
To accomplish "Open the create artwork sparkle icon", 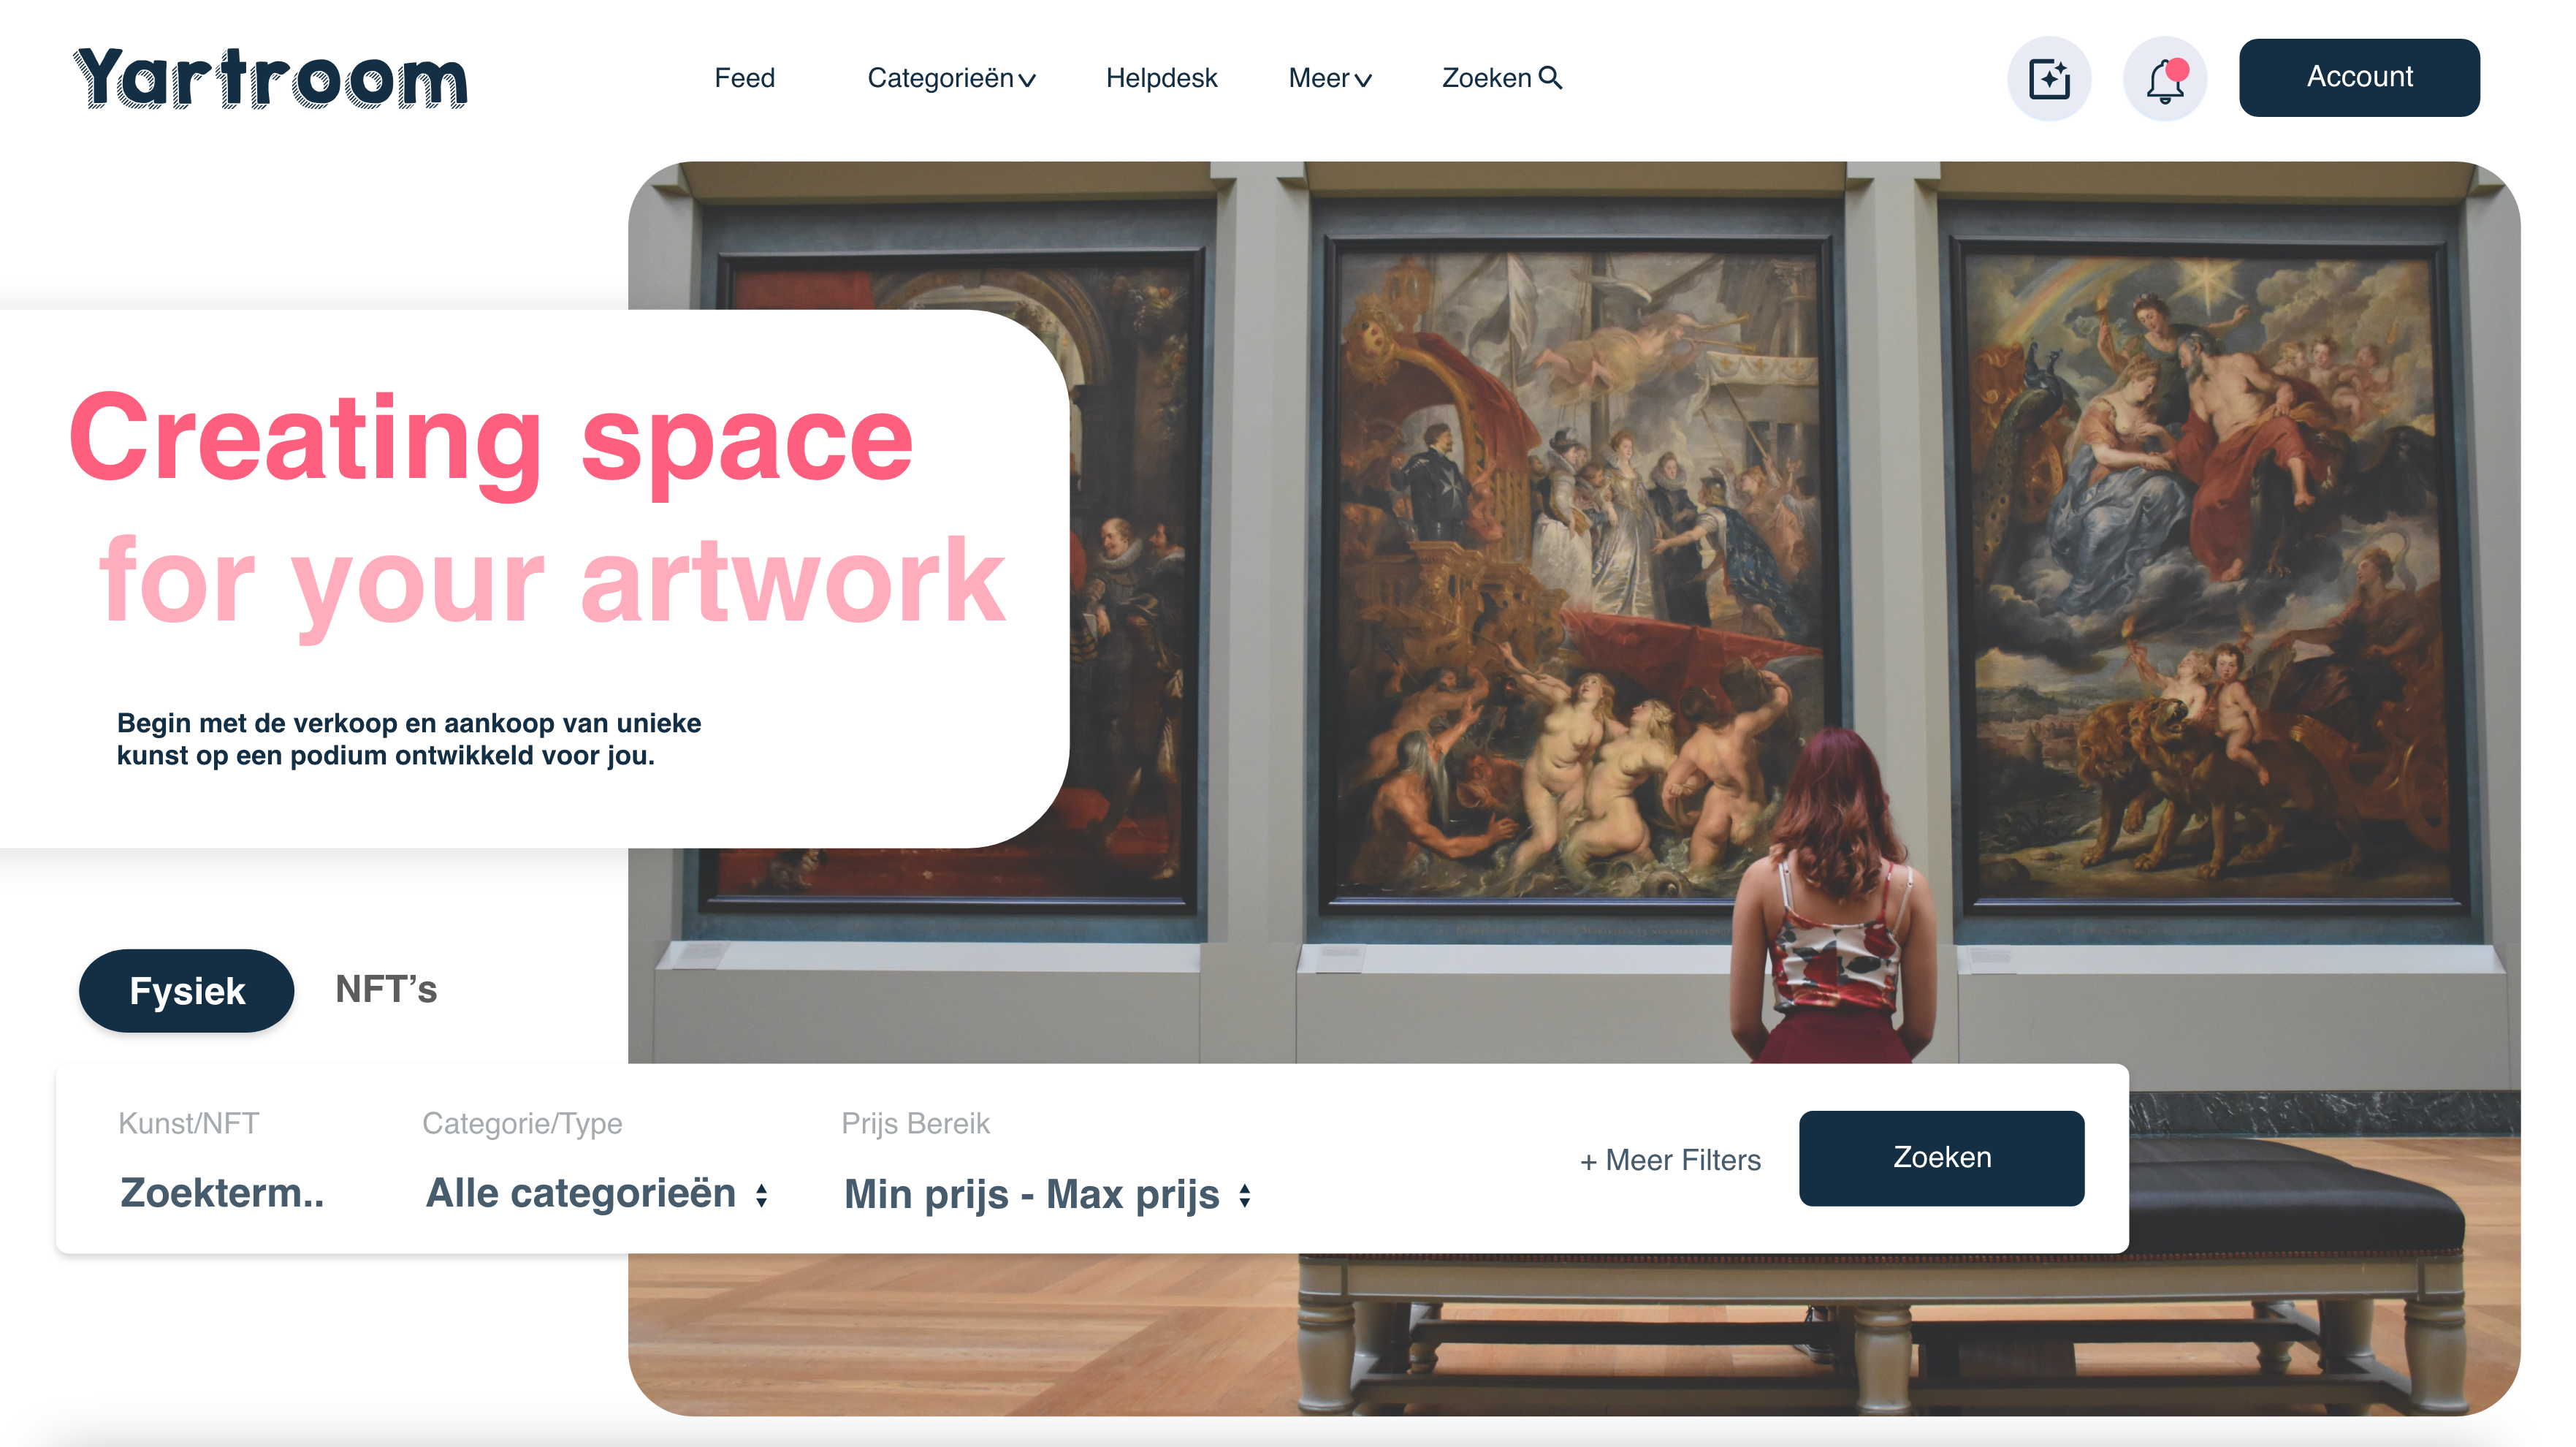I will point(2049,78).
